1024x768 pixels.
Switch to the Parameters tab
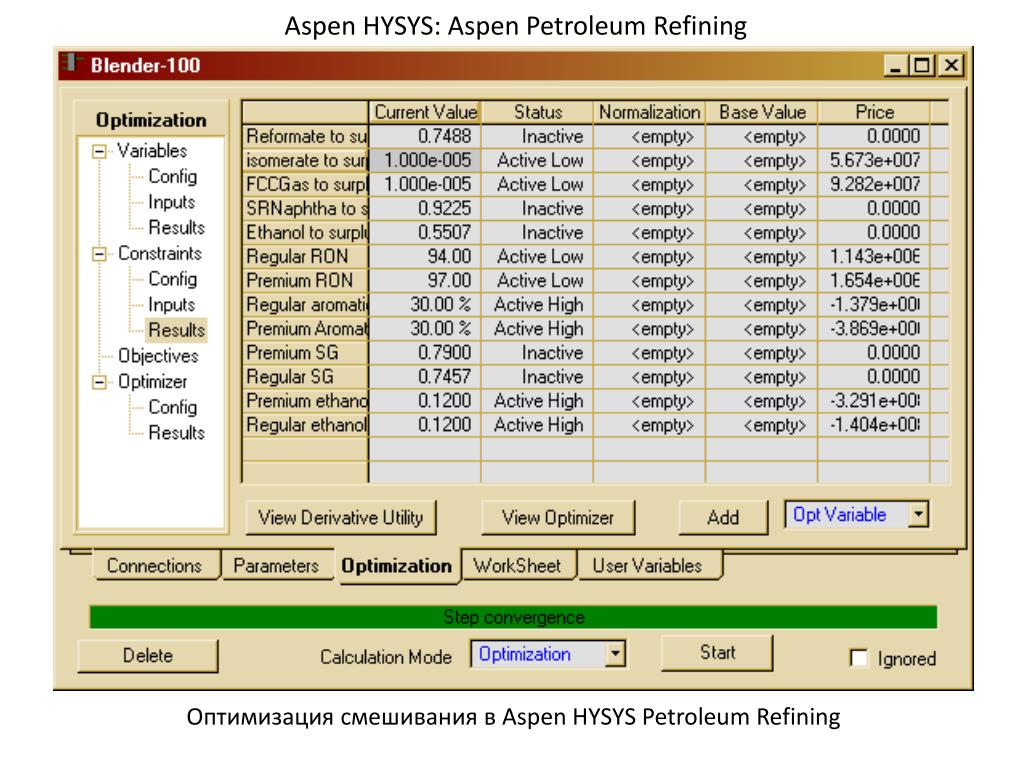point(276,566)
